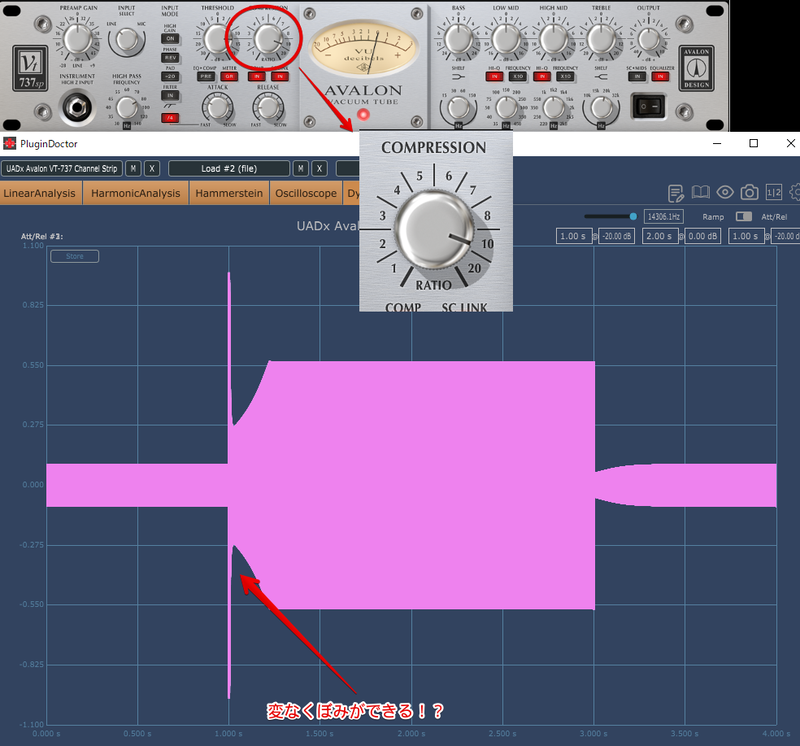
Task: Click the Threshold knob
Action: (x=217, y=39)
